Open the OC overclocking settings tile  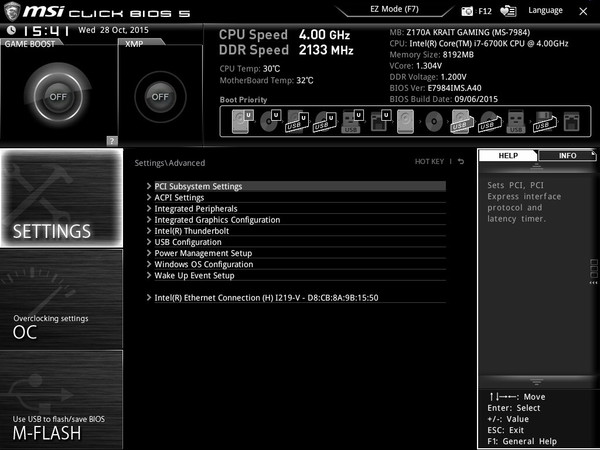point(62,299)
